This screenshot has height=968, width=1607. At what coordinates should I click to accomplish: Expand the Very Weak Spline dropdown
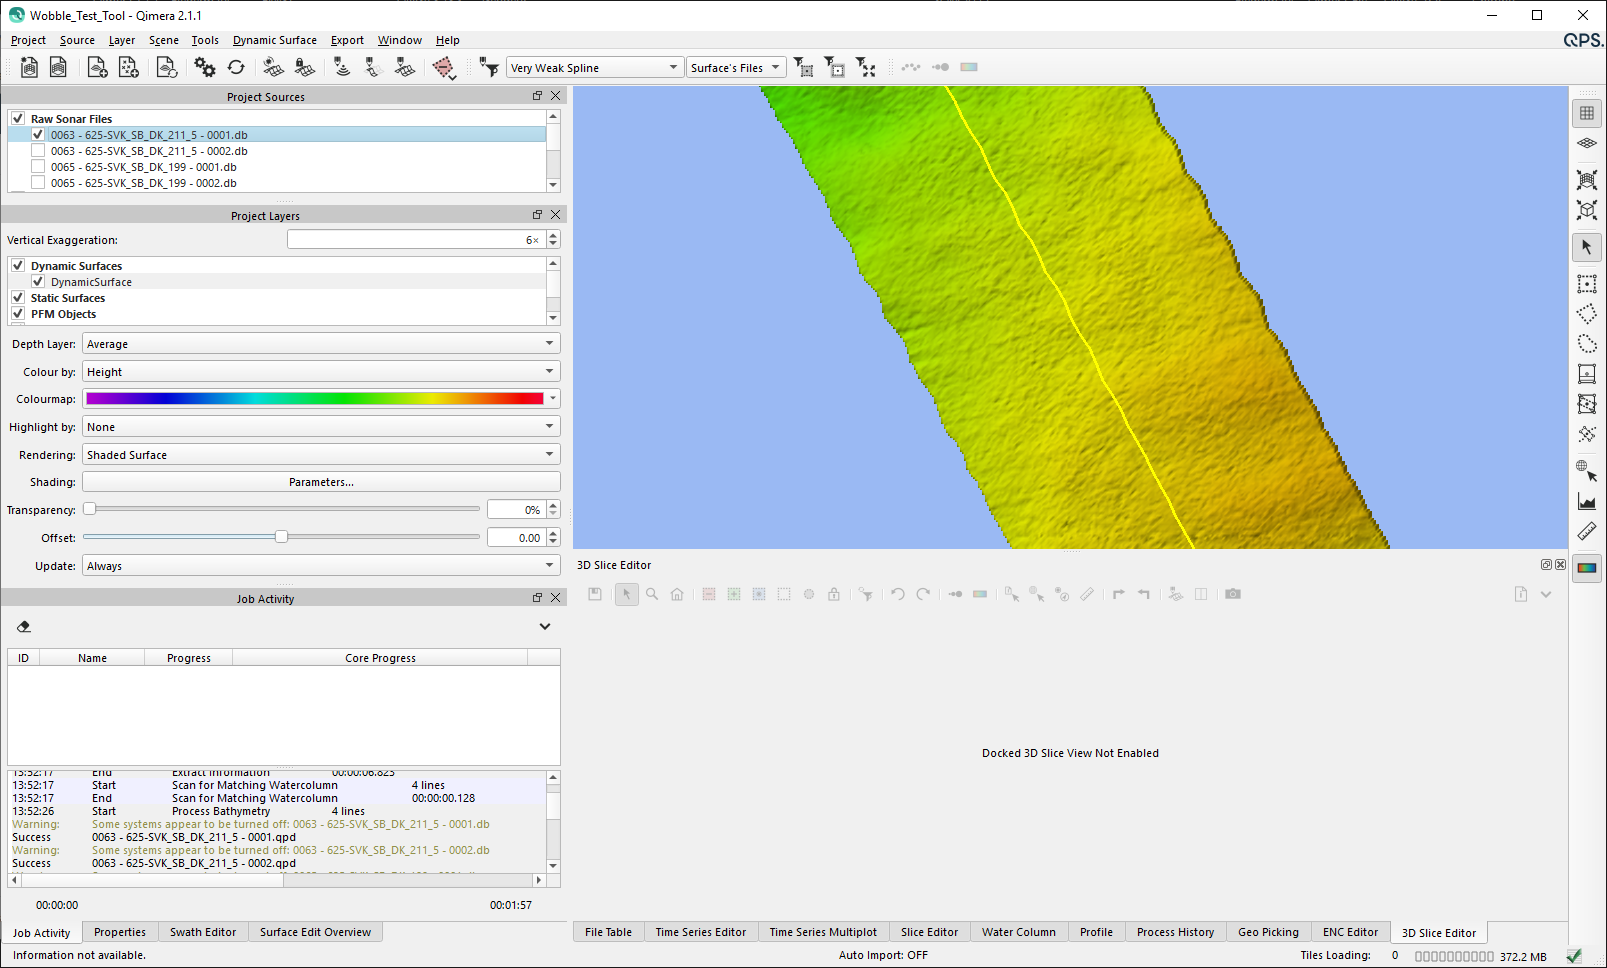pos(594,68)
